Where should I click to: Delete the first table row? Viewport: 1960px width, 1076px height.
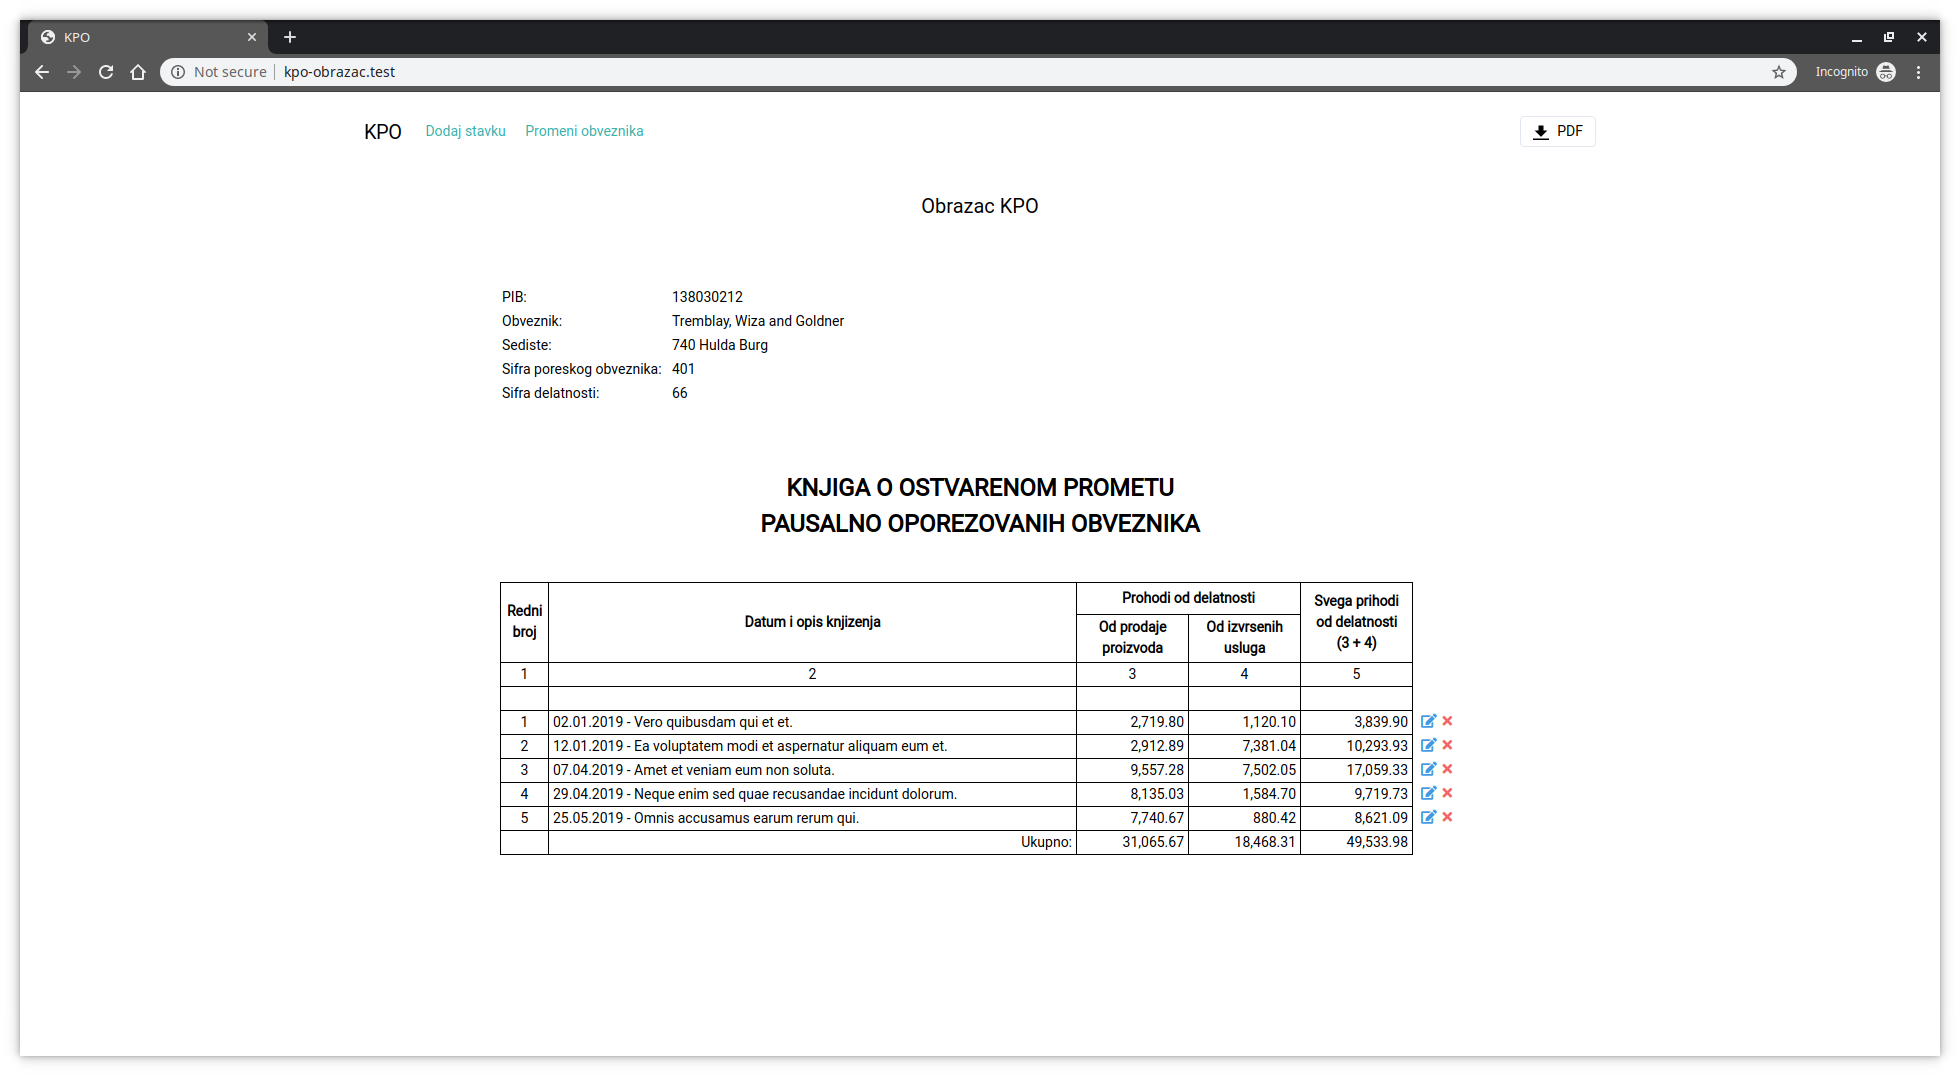coord(1447,720)
